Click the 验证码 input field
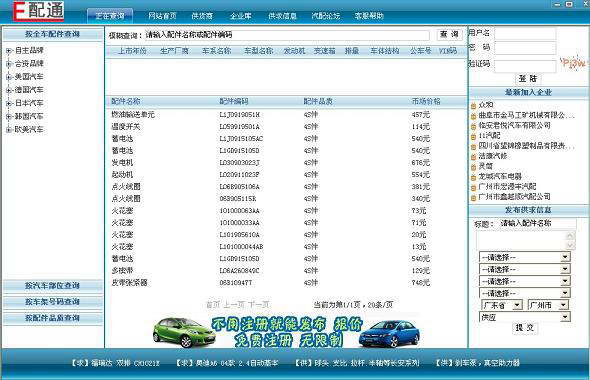The width and height of the screenshot is (590, 380). [x=525, y=65]
